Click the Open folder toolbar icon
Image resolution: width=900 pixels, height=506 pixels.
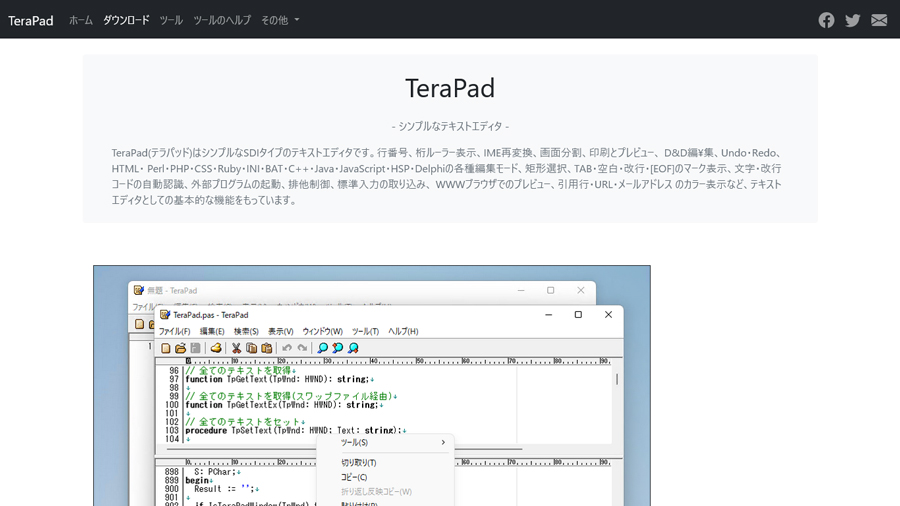tap(180, 348)
